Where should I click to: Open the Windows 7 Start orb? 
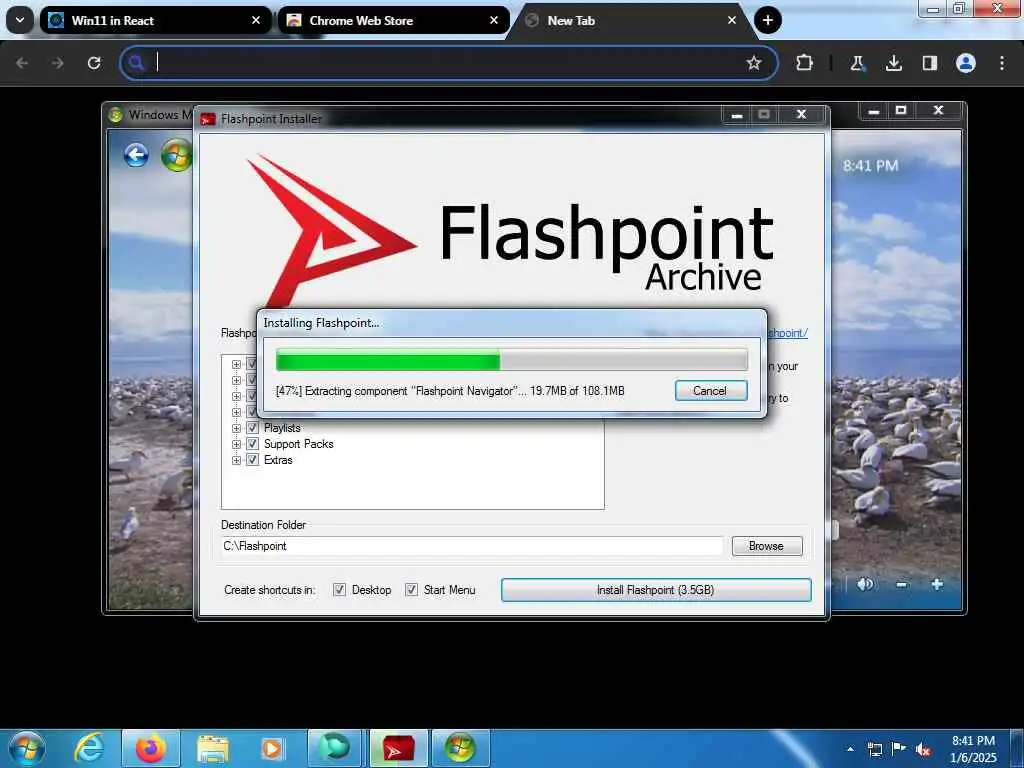pyautogui.click(x=27, y=748)
